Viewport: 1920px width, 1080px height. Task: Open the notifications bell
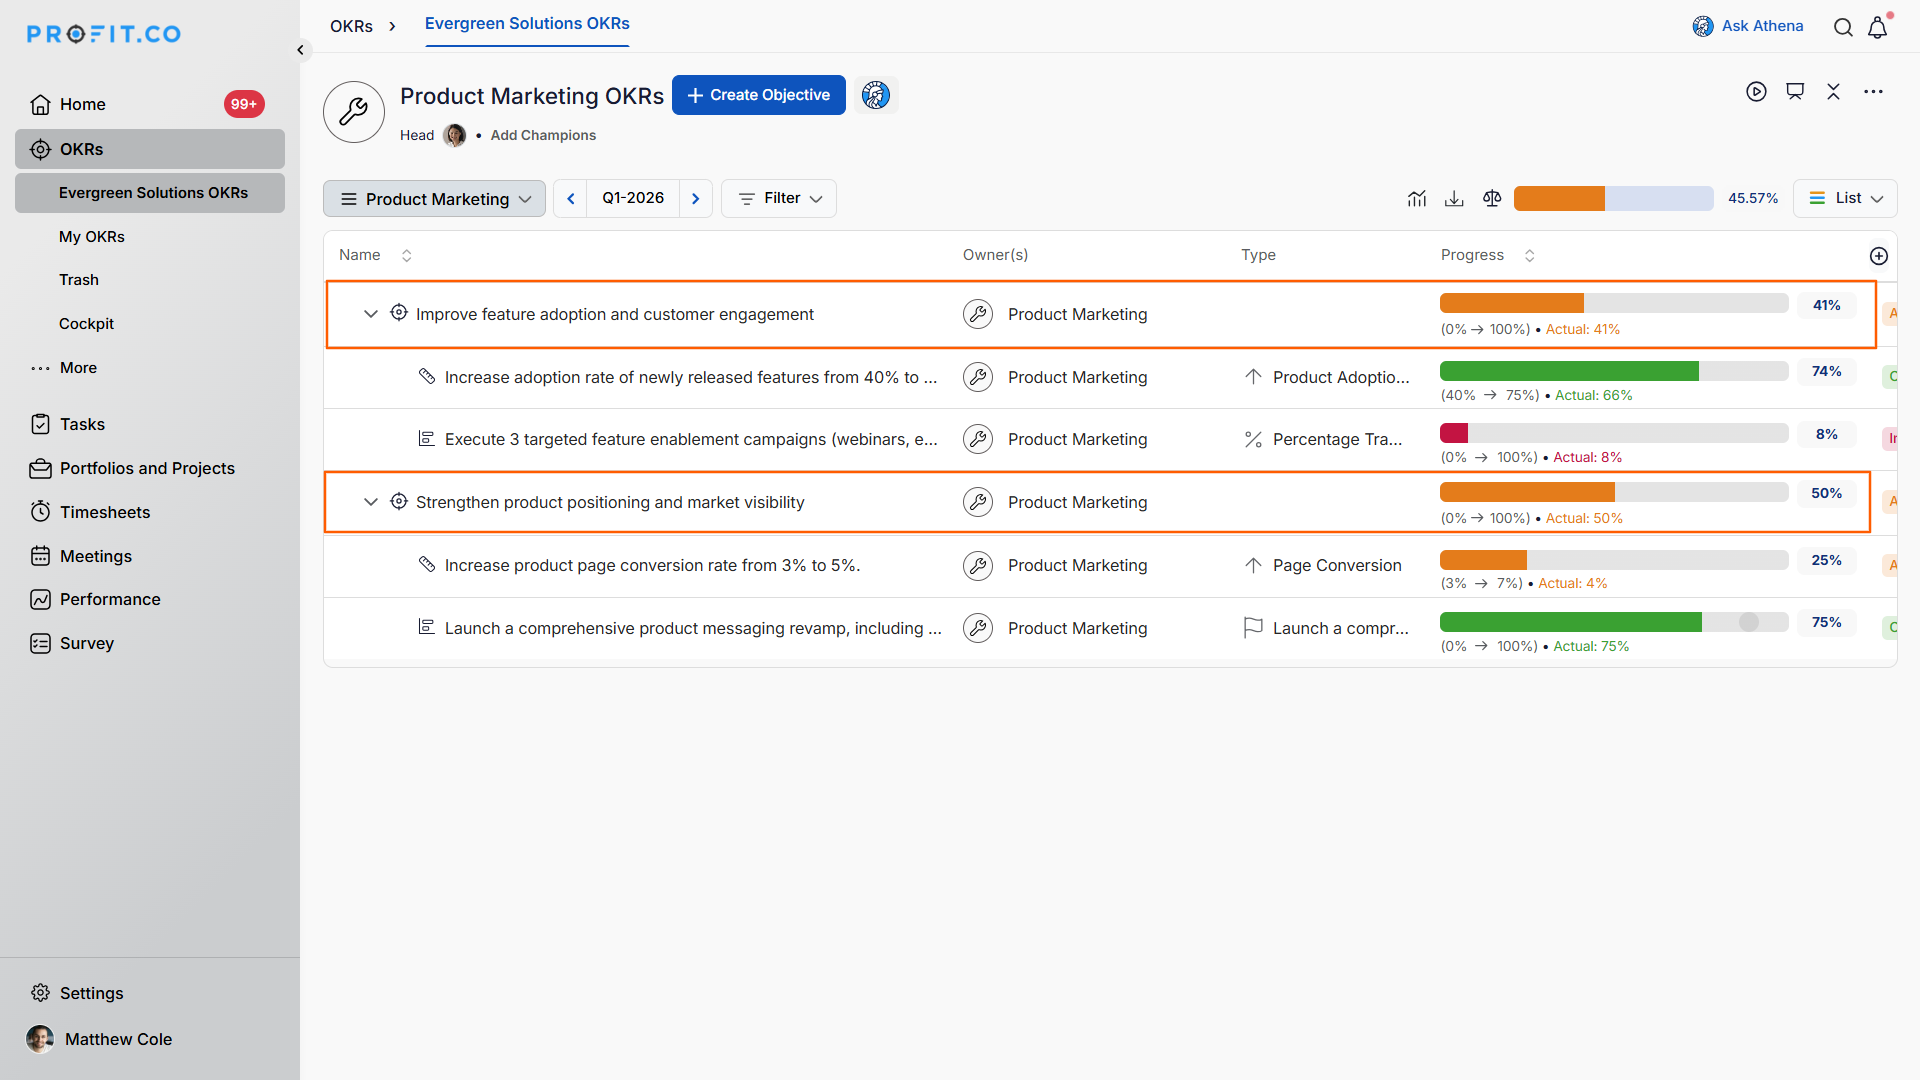[x=1878, y=27]
